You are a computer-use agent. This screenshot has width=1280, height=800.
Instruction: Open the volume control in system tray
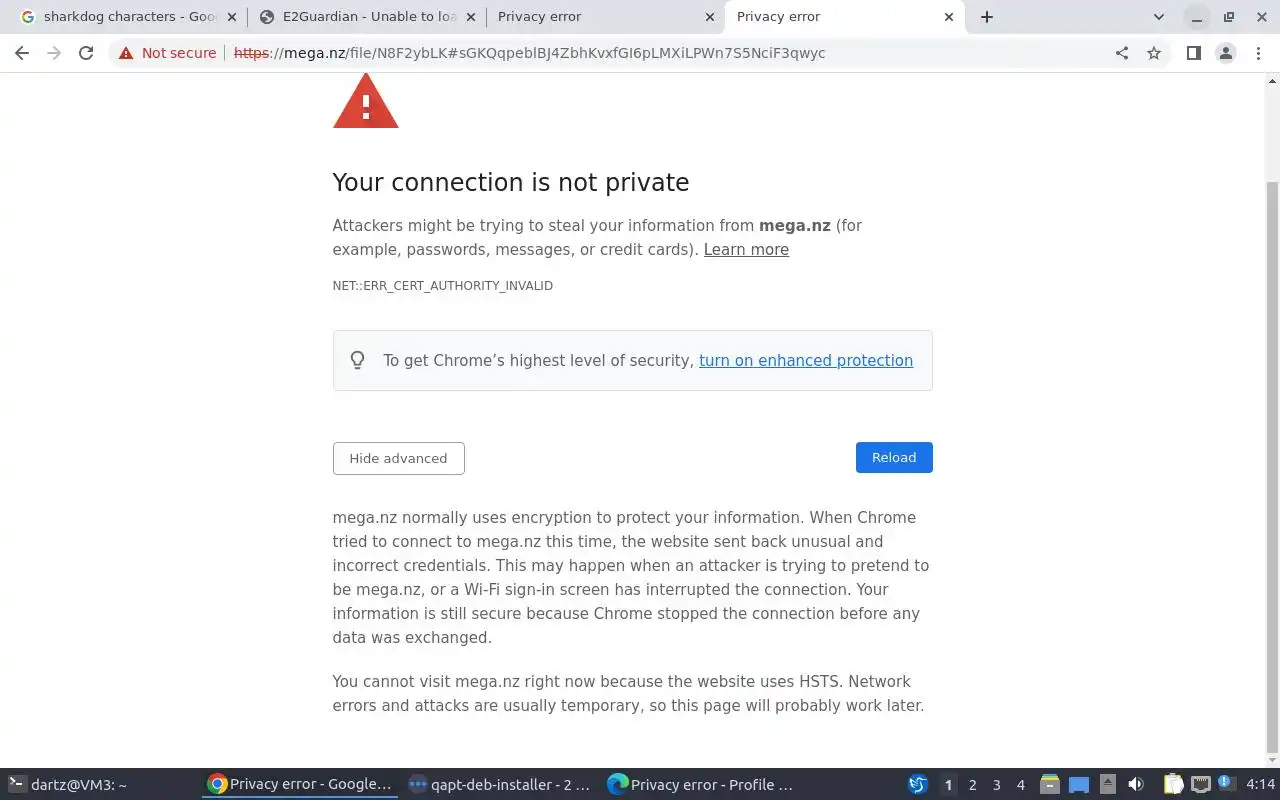click(x=1135, y=785)
